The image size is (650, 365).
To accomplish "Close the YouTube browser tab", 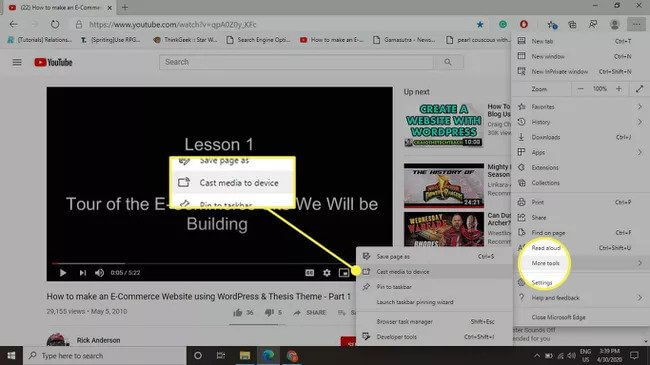I will pos(109,7).
